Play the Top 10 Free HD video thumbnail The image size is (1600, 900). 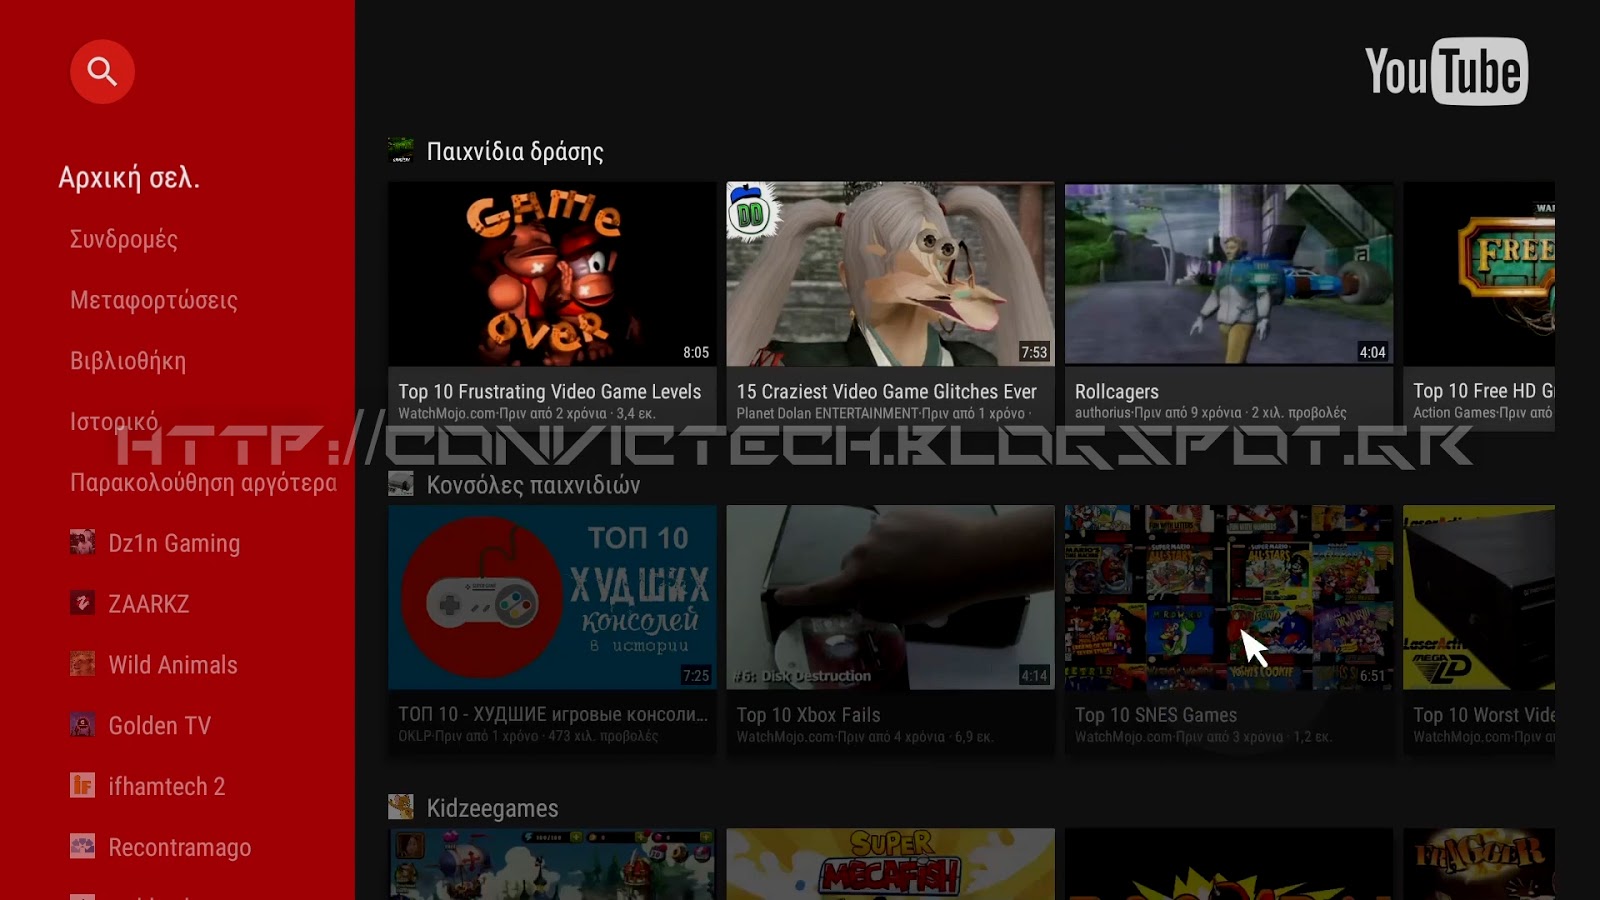tap(1479, 274)
